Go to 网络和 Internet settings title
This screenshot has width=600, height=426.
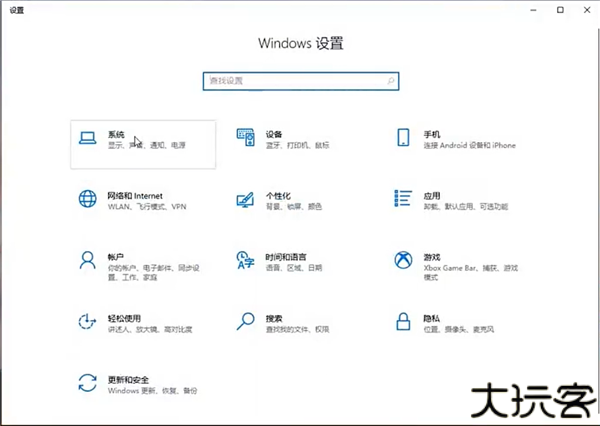click(x=135, y=196)
